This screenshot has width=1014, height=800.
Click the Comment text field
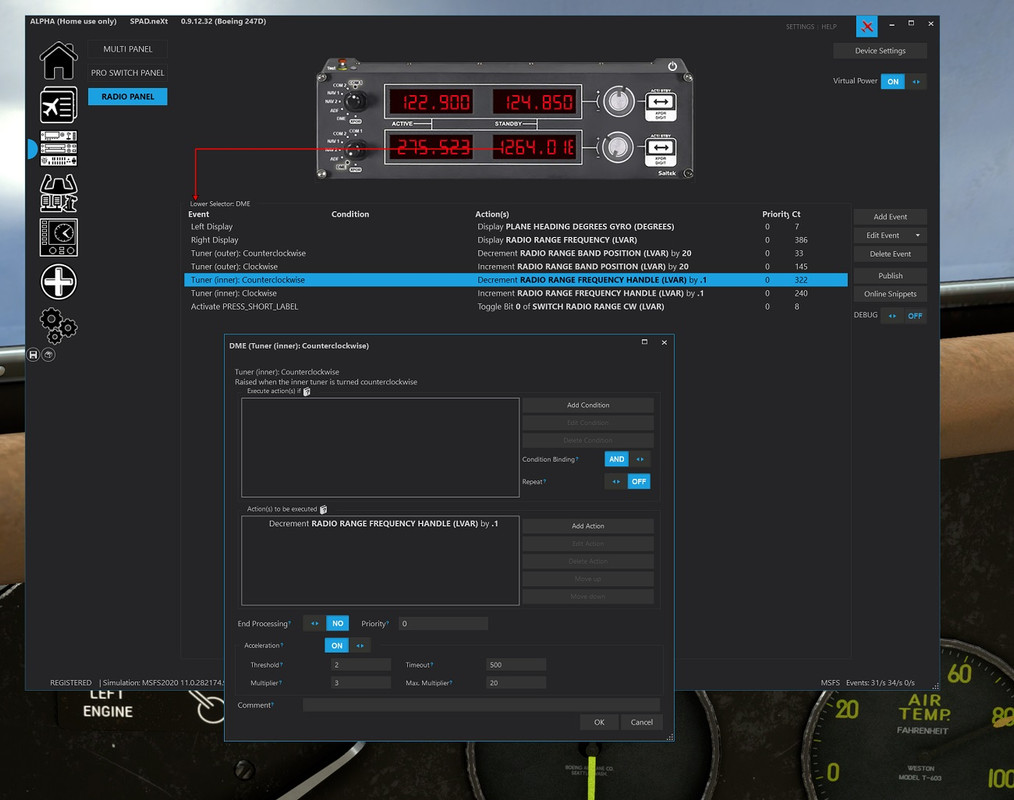click(481, 705)
